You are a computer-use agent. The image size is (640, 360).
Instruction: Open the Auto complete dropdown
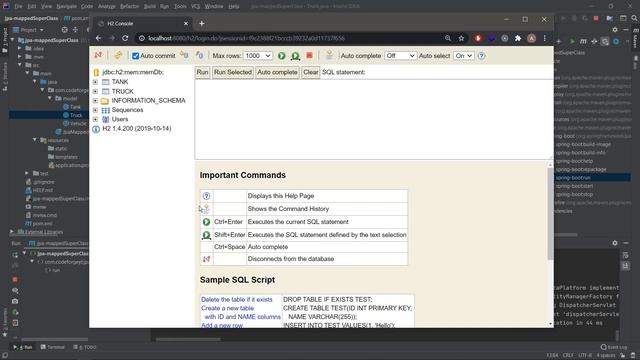pos(400,56)
